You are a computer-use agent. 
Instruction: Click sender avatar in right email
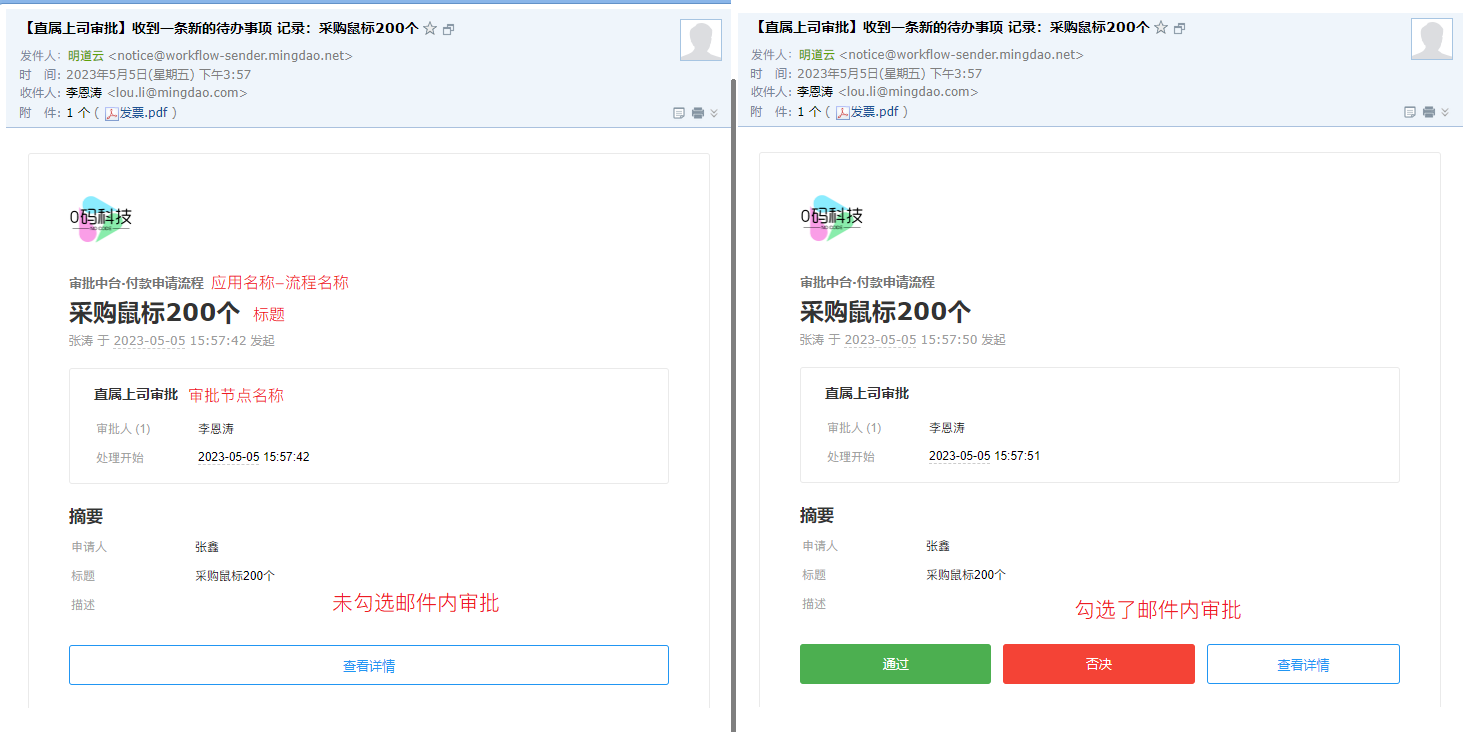pos(1431,39)
